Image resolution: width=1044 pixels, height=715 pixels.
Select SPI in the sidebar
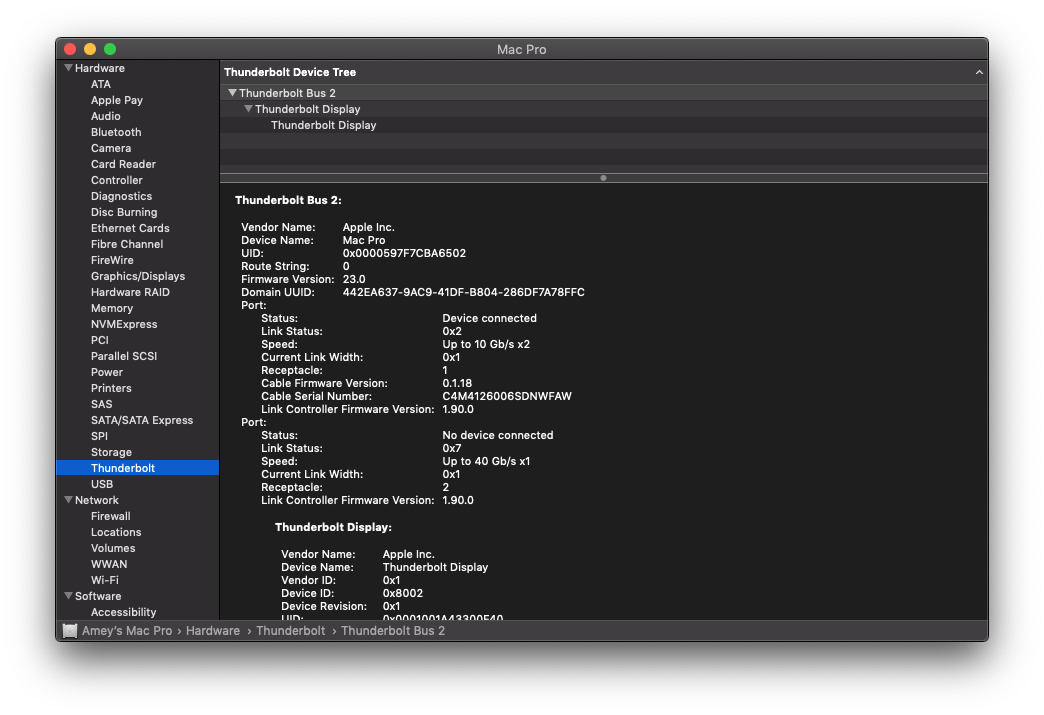[x=99, y=436]
